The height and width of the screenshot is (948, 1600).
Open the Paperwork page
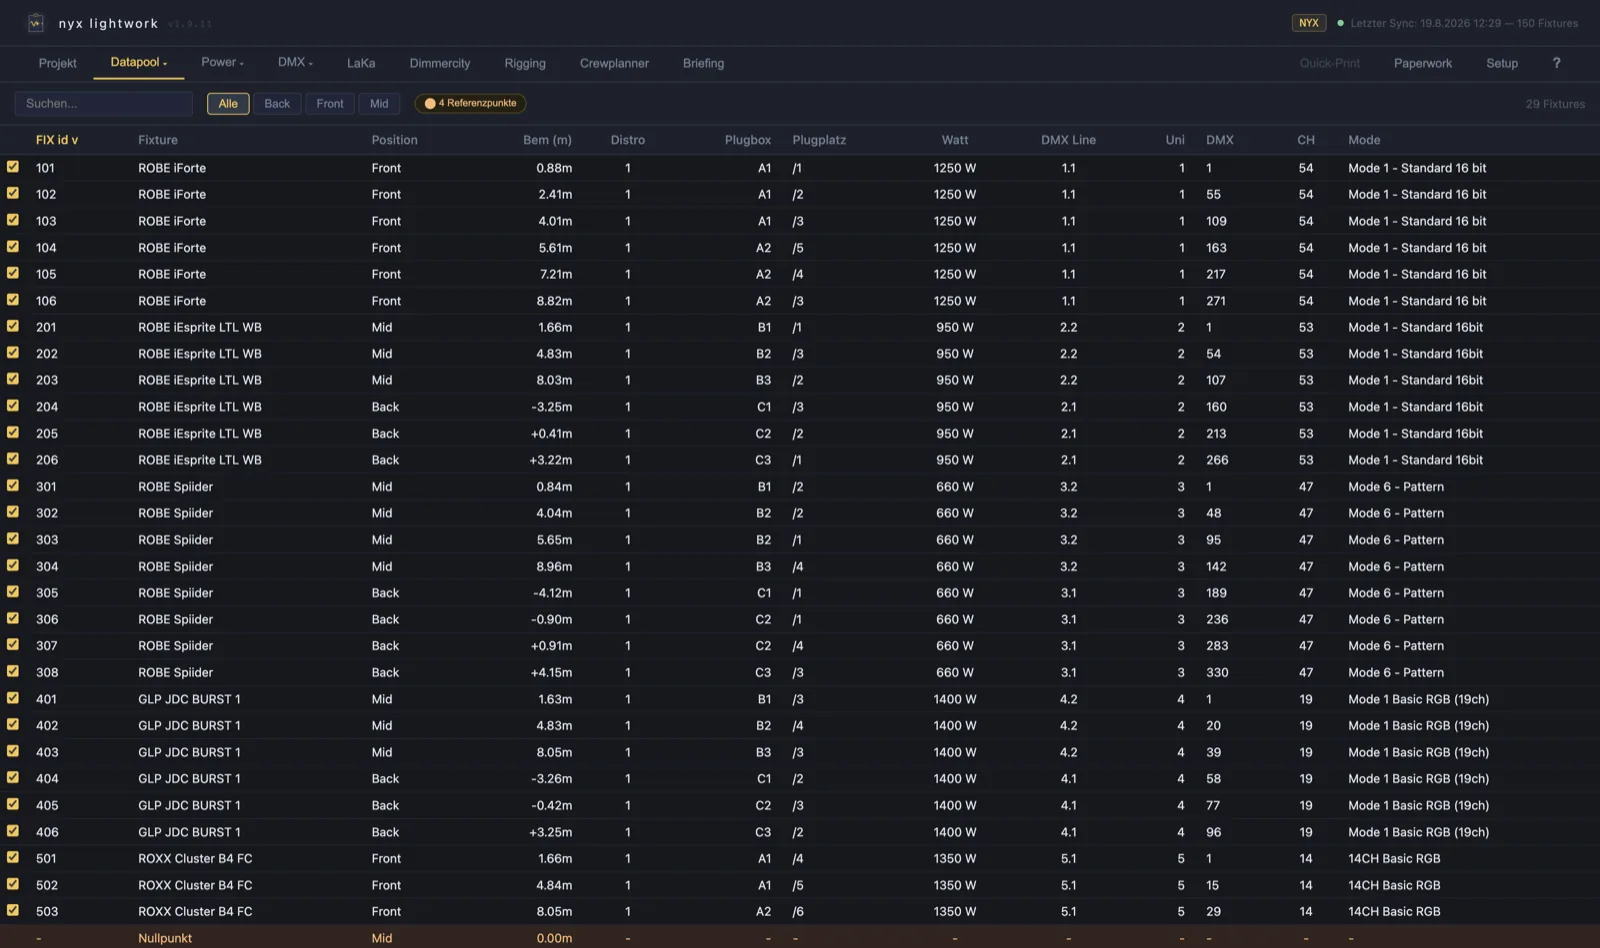1423,63
